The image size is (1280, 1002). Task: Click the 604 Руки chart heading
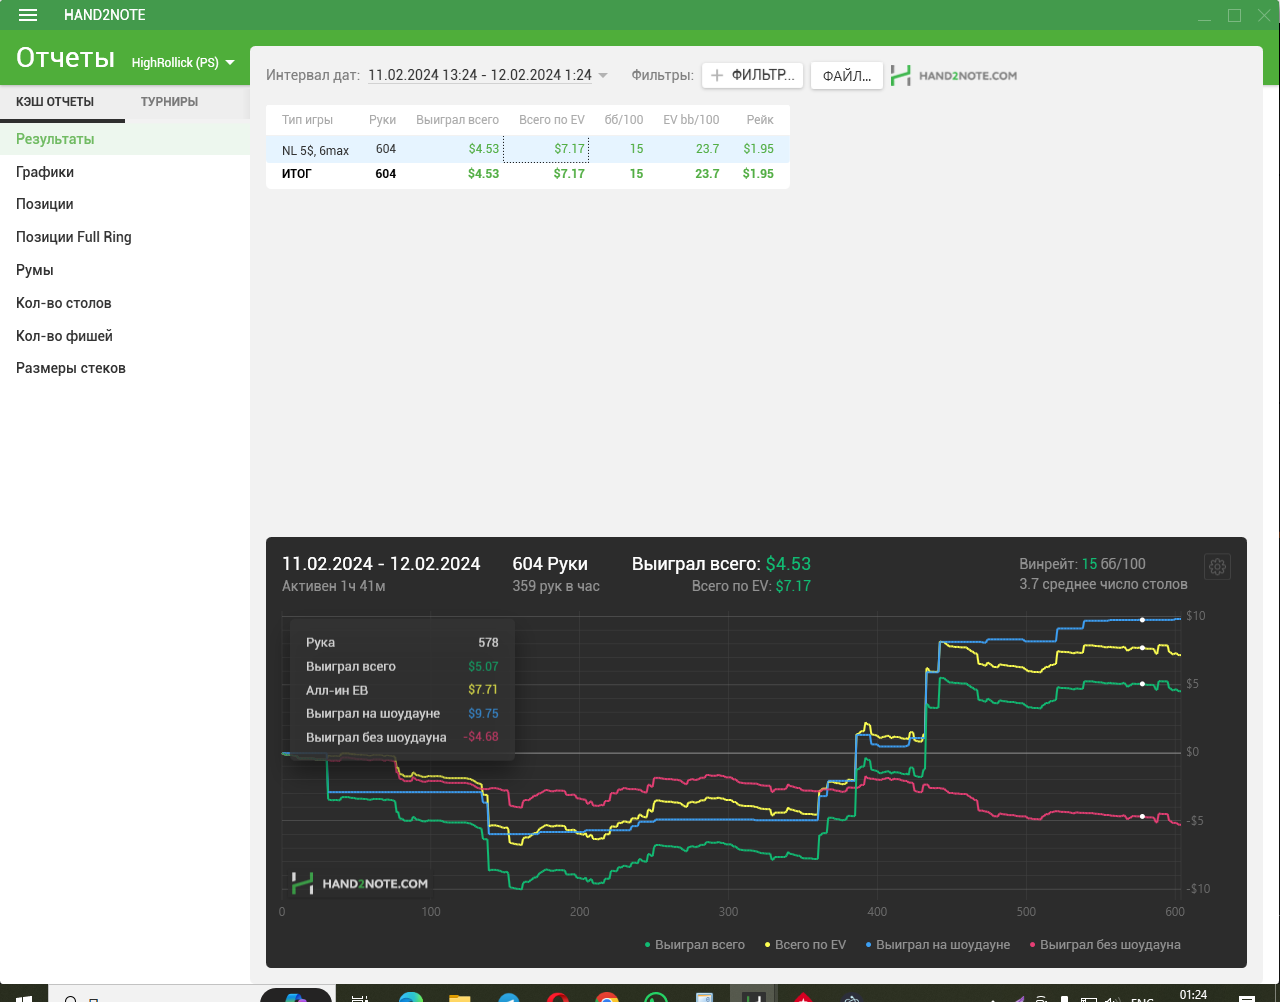coord(550,564)
